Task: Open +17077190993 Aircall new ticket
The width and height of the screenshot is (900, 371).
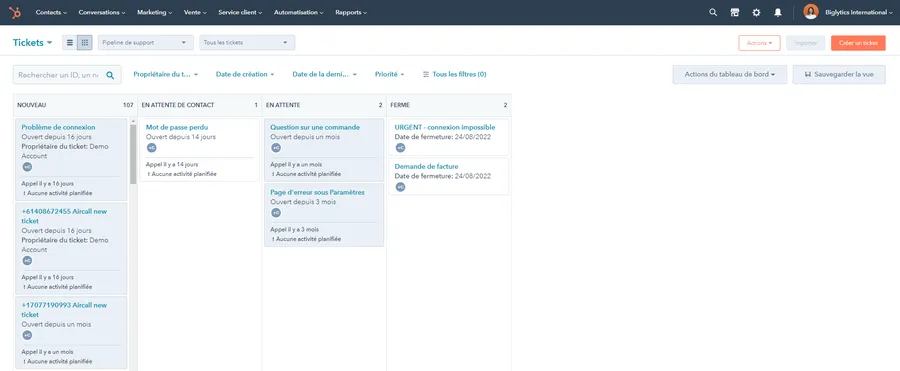Action: point(64,310)
